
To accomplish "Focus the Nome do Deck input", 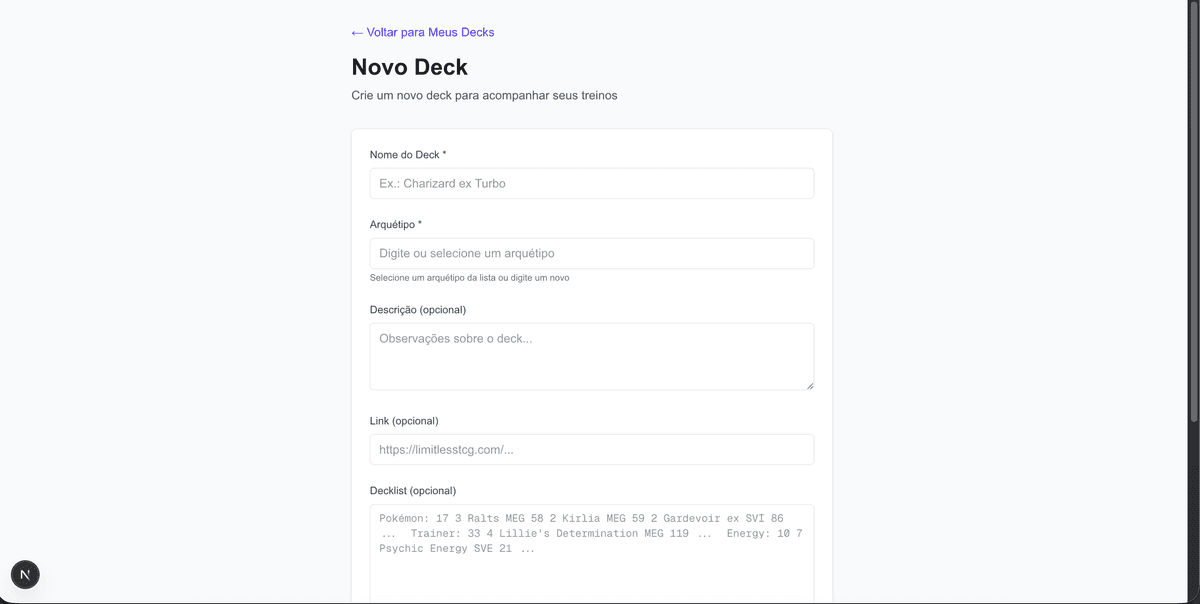I will [591, 184].
